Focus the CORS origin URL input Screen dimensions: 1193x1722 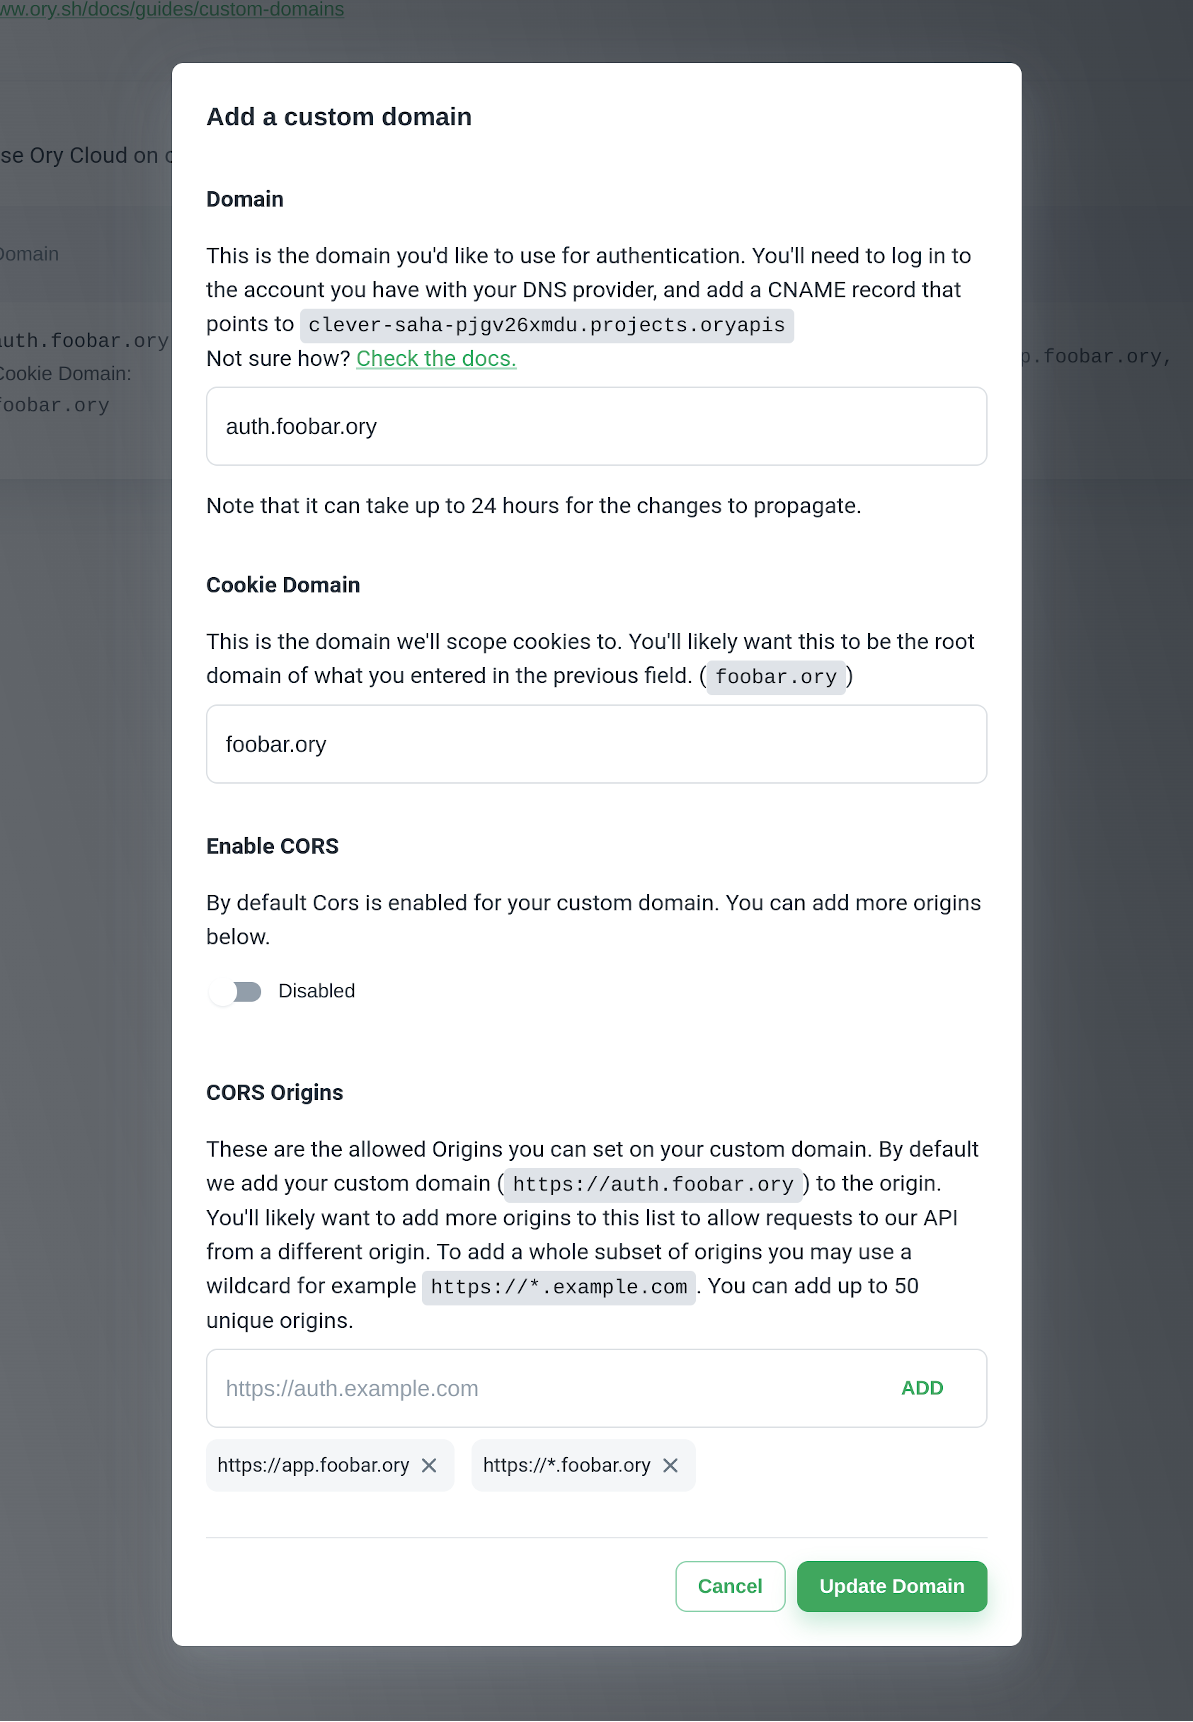[550, 1388]
